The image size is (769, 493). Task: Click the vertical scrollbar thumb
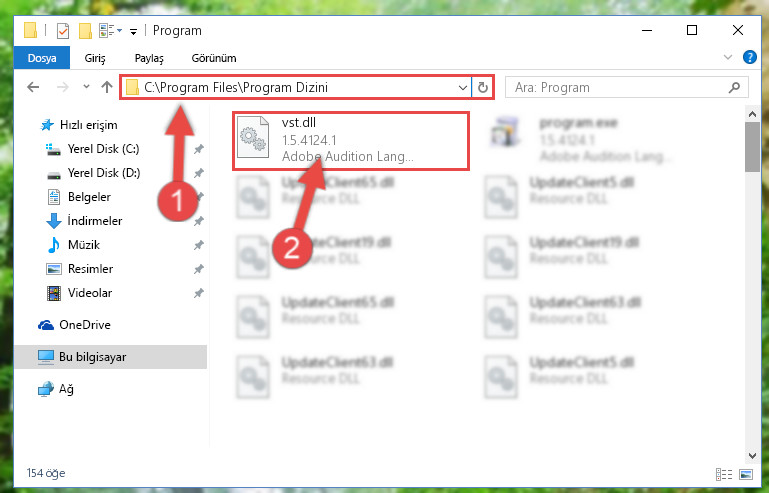[x=752, y=146]
